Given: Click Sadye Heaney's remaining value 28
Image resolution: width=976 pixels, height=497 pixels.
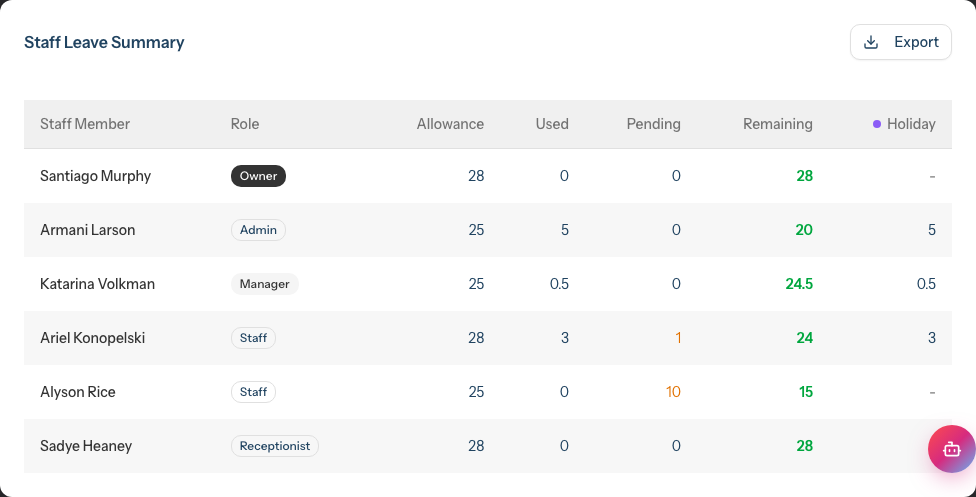Looking at the screenshot, I should click(x=804, y=446).
